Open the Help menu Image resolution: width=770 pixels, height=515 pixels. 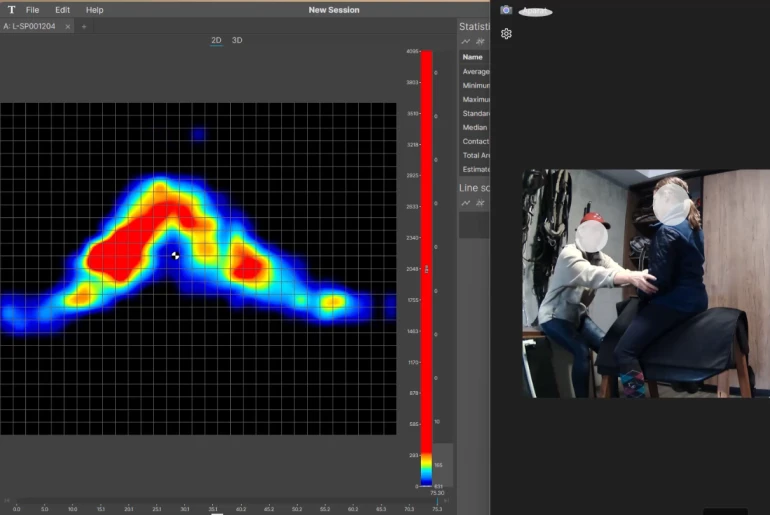tap(94, 10)
